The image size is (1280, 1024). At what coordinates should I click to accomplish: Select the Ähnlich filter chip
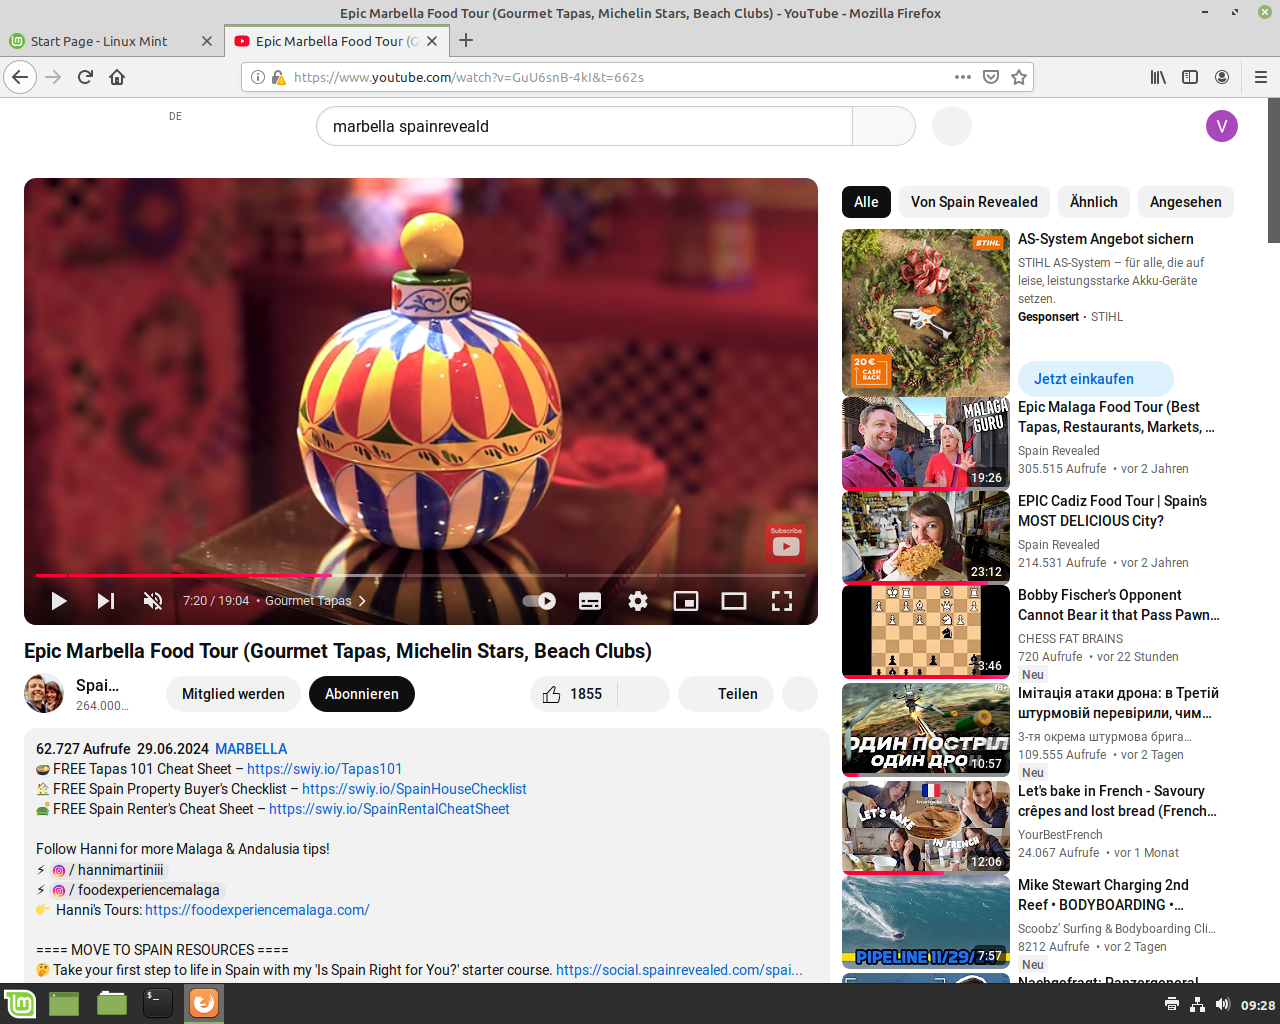[x=1094, y=202]
